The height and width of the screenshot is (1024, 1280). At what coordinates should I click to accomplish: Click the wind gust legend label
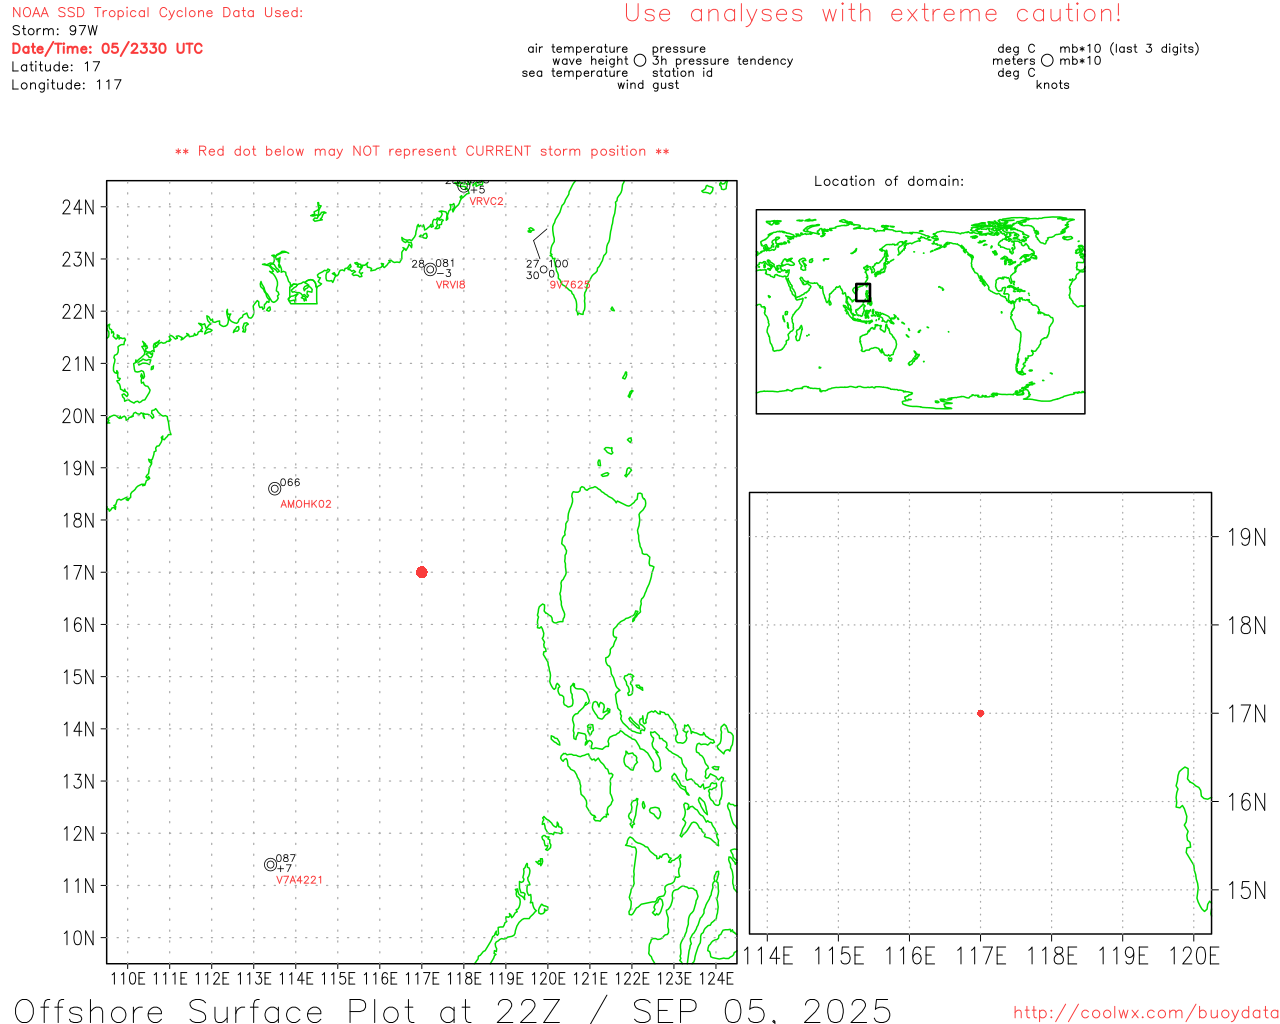648,85
